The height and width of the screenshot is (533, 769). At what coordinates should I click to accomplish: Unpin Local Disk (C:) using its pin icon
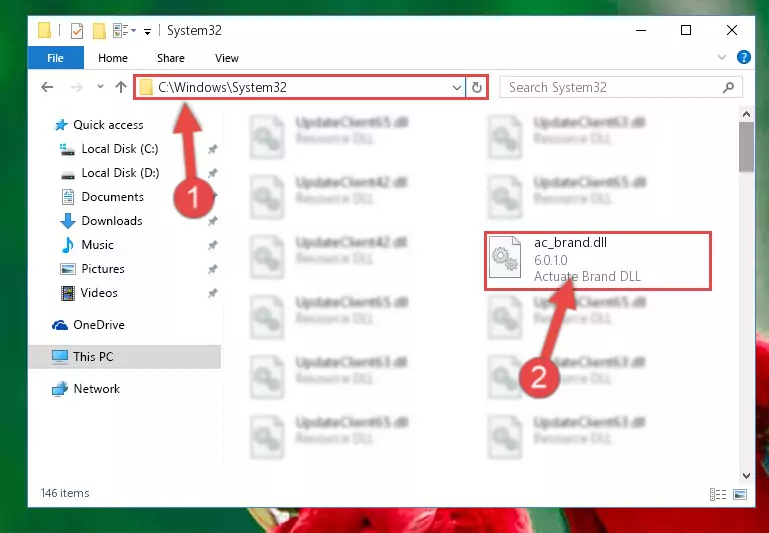point(212,149)
